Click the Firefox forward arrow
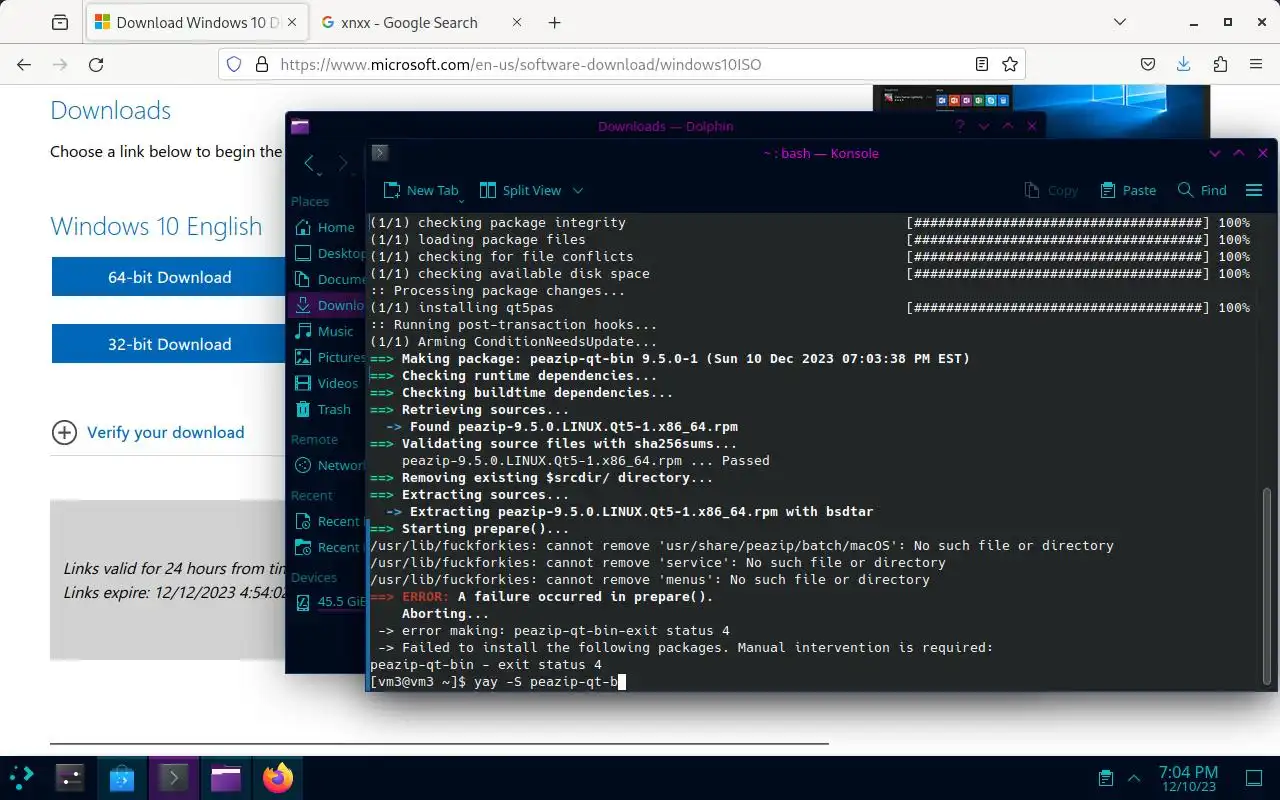The width and height of the screenshot is (1280, 800). pos(60,64)
